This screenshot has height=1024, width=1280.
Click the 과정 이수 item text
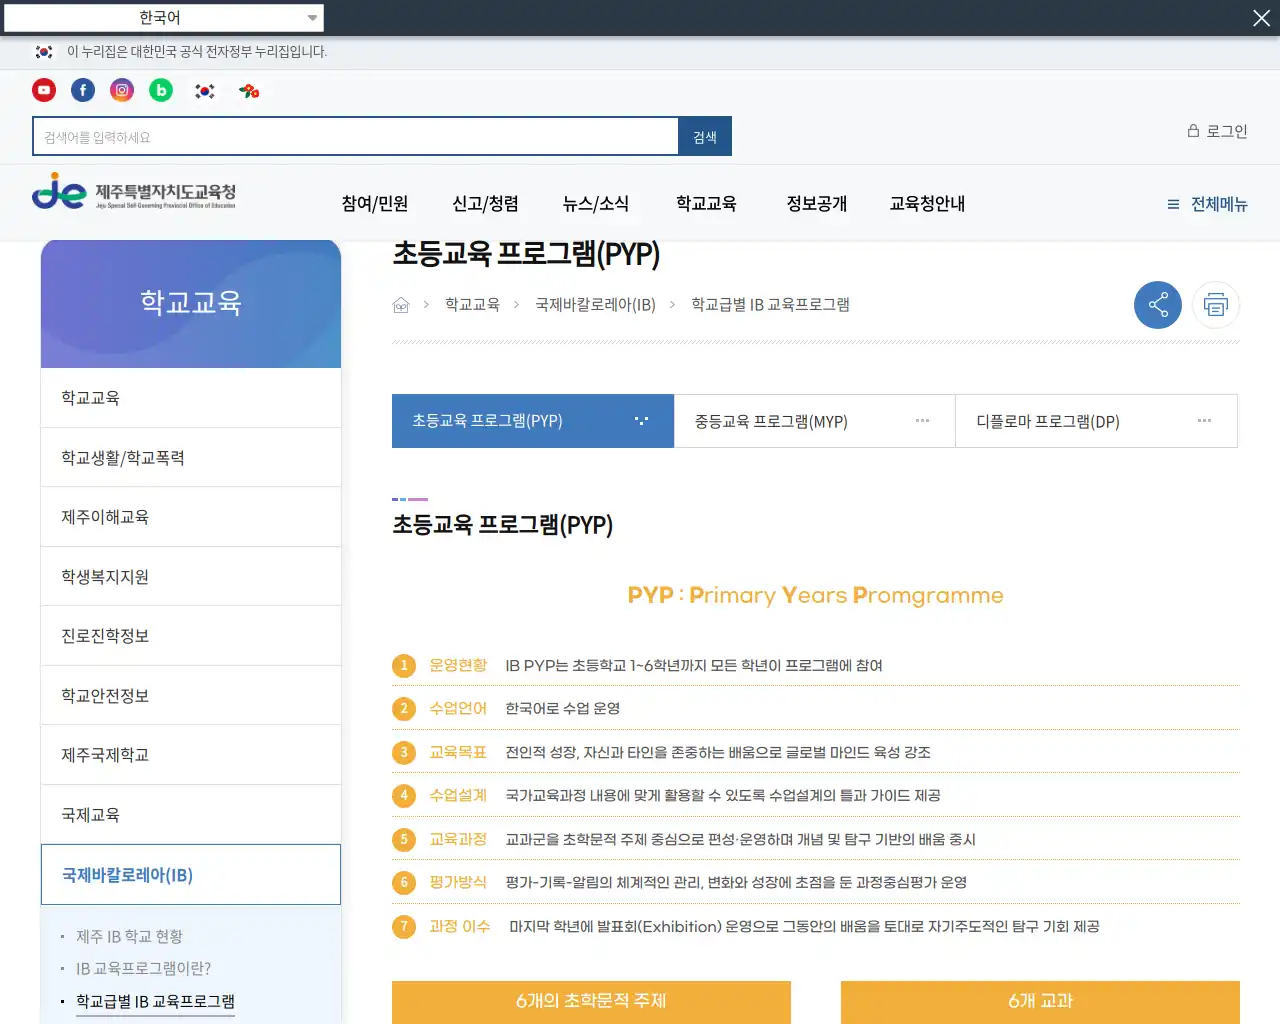click(460, 926)
